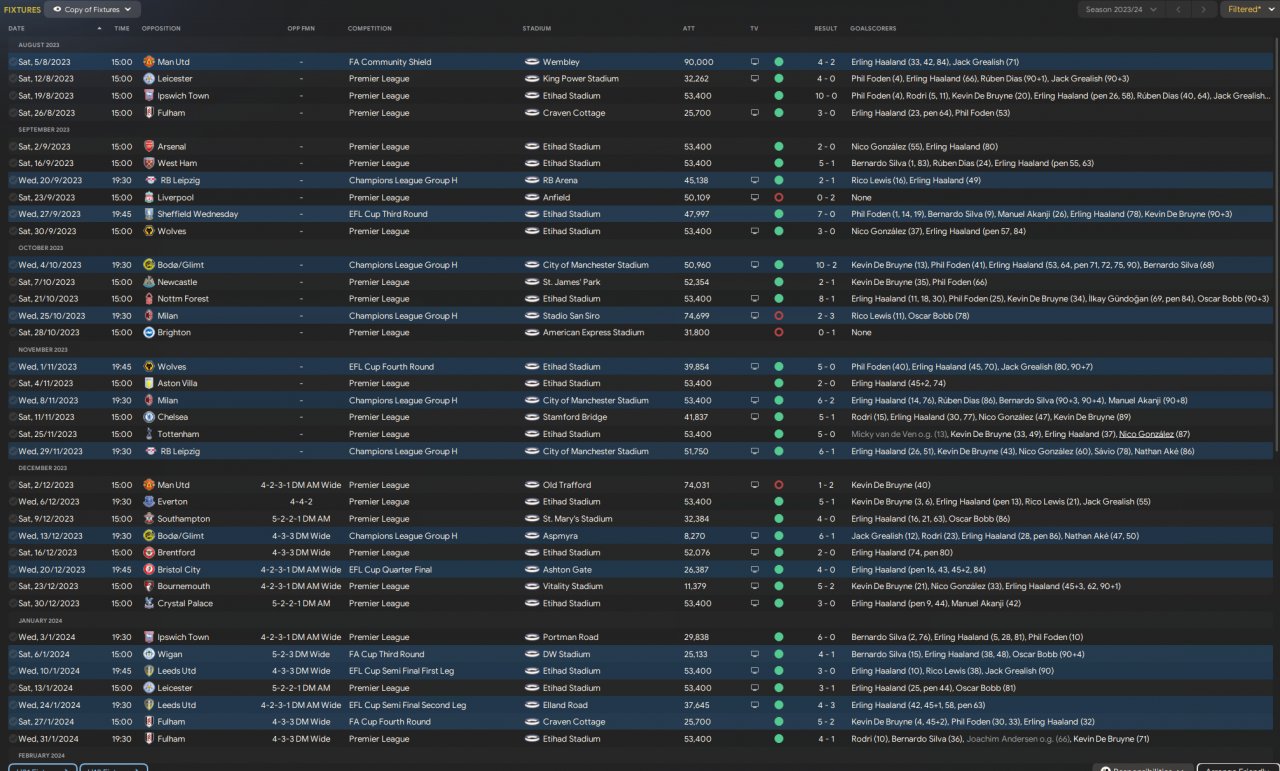Sort by the Att column header
The image size is (1280, 771).
689,28
